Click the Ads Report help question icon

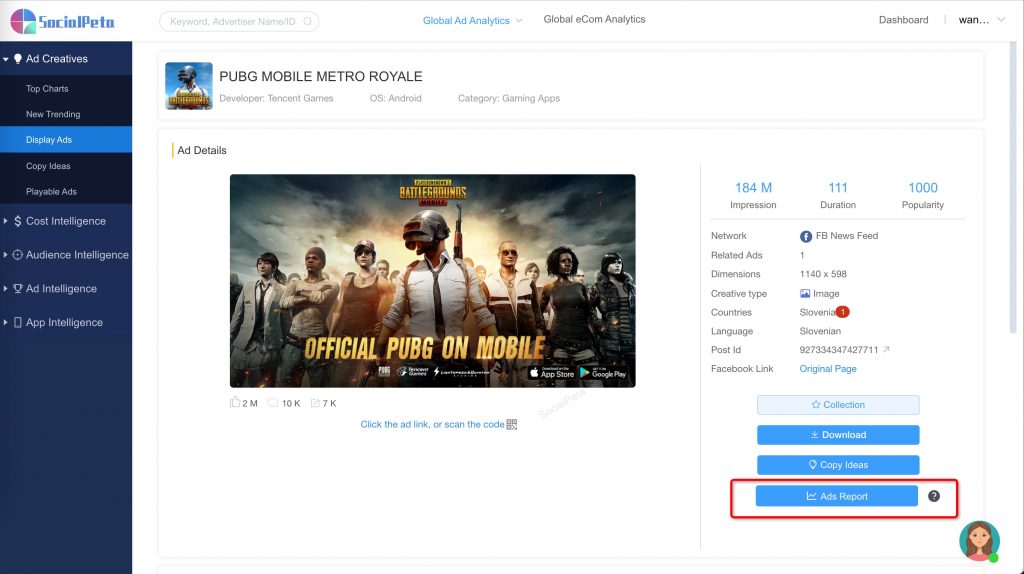934,496
